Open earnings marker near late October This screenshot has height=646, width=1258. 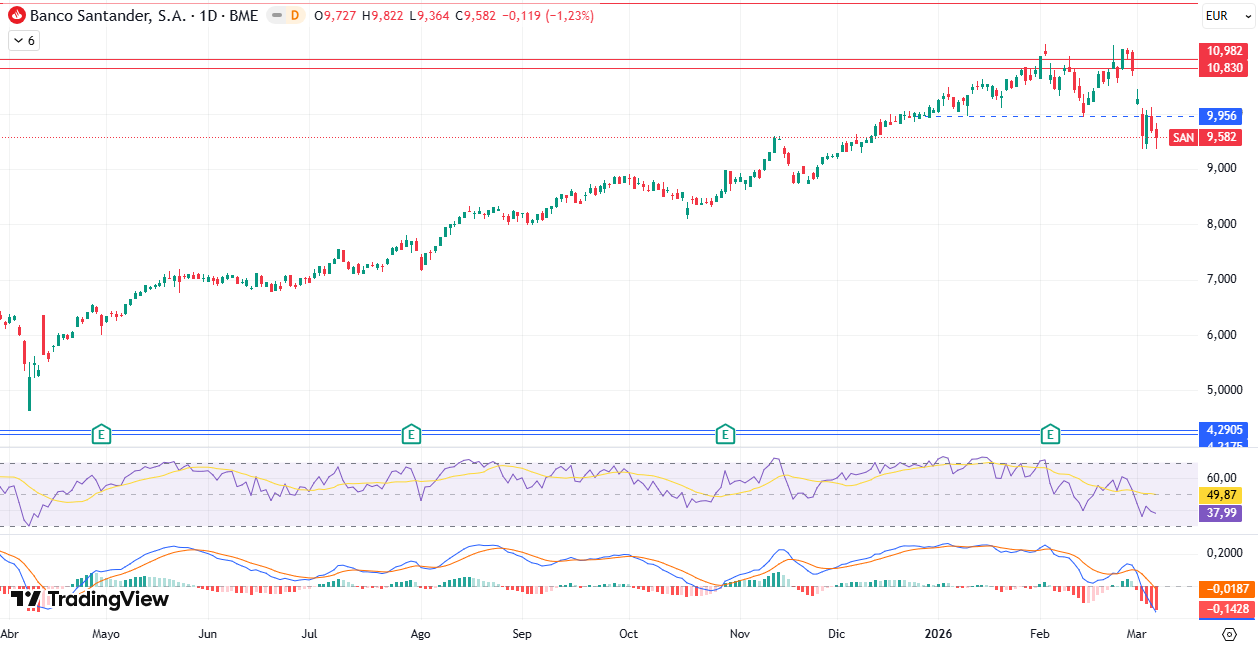[x=725, y=434]
